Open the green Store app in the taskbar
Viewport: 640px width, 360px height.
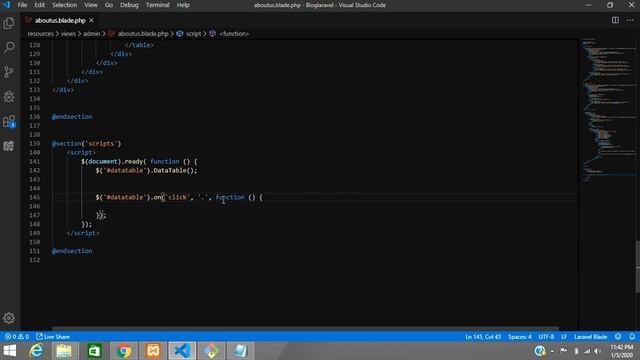94,351
